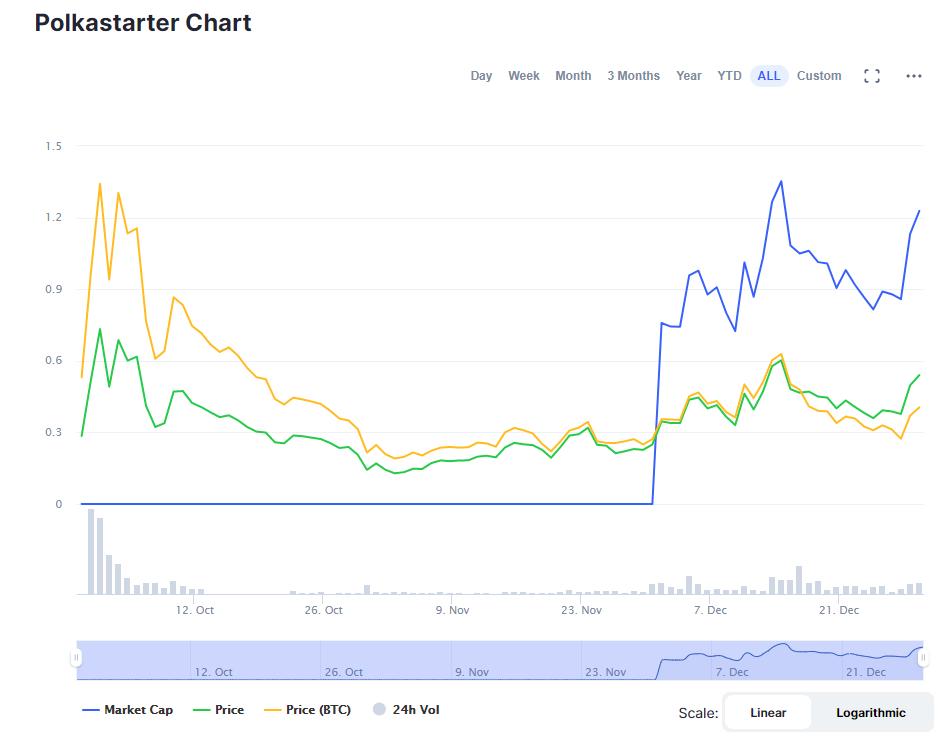Screen dimensions: 950x742
Task: Open the Custom date range picker
Action: point(819,76)
